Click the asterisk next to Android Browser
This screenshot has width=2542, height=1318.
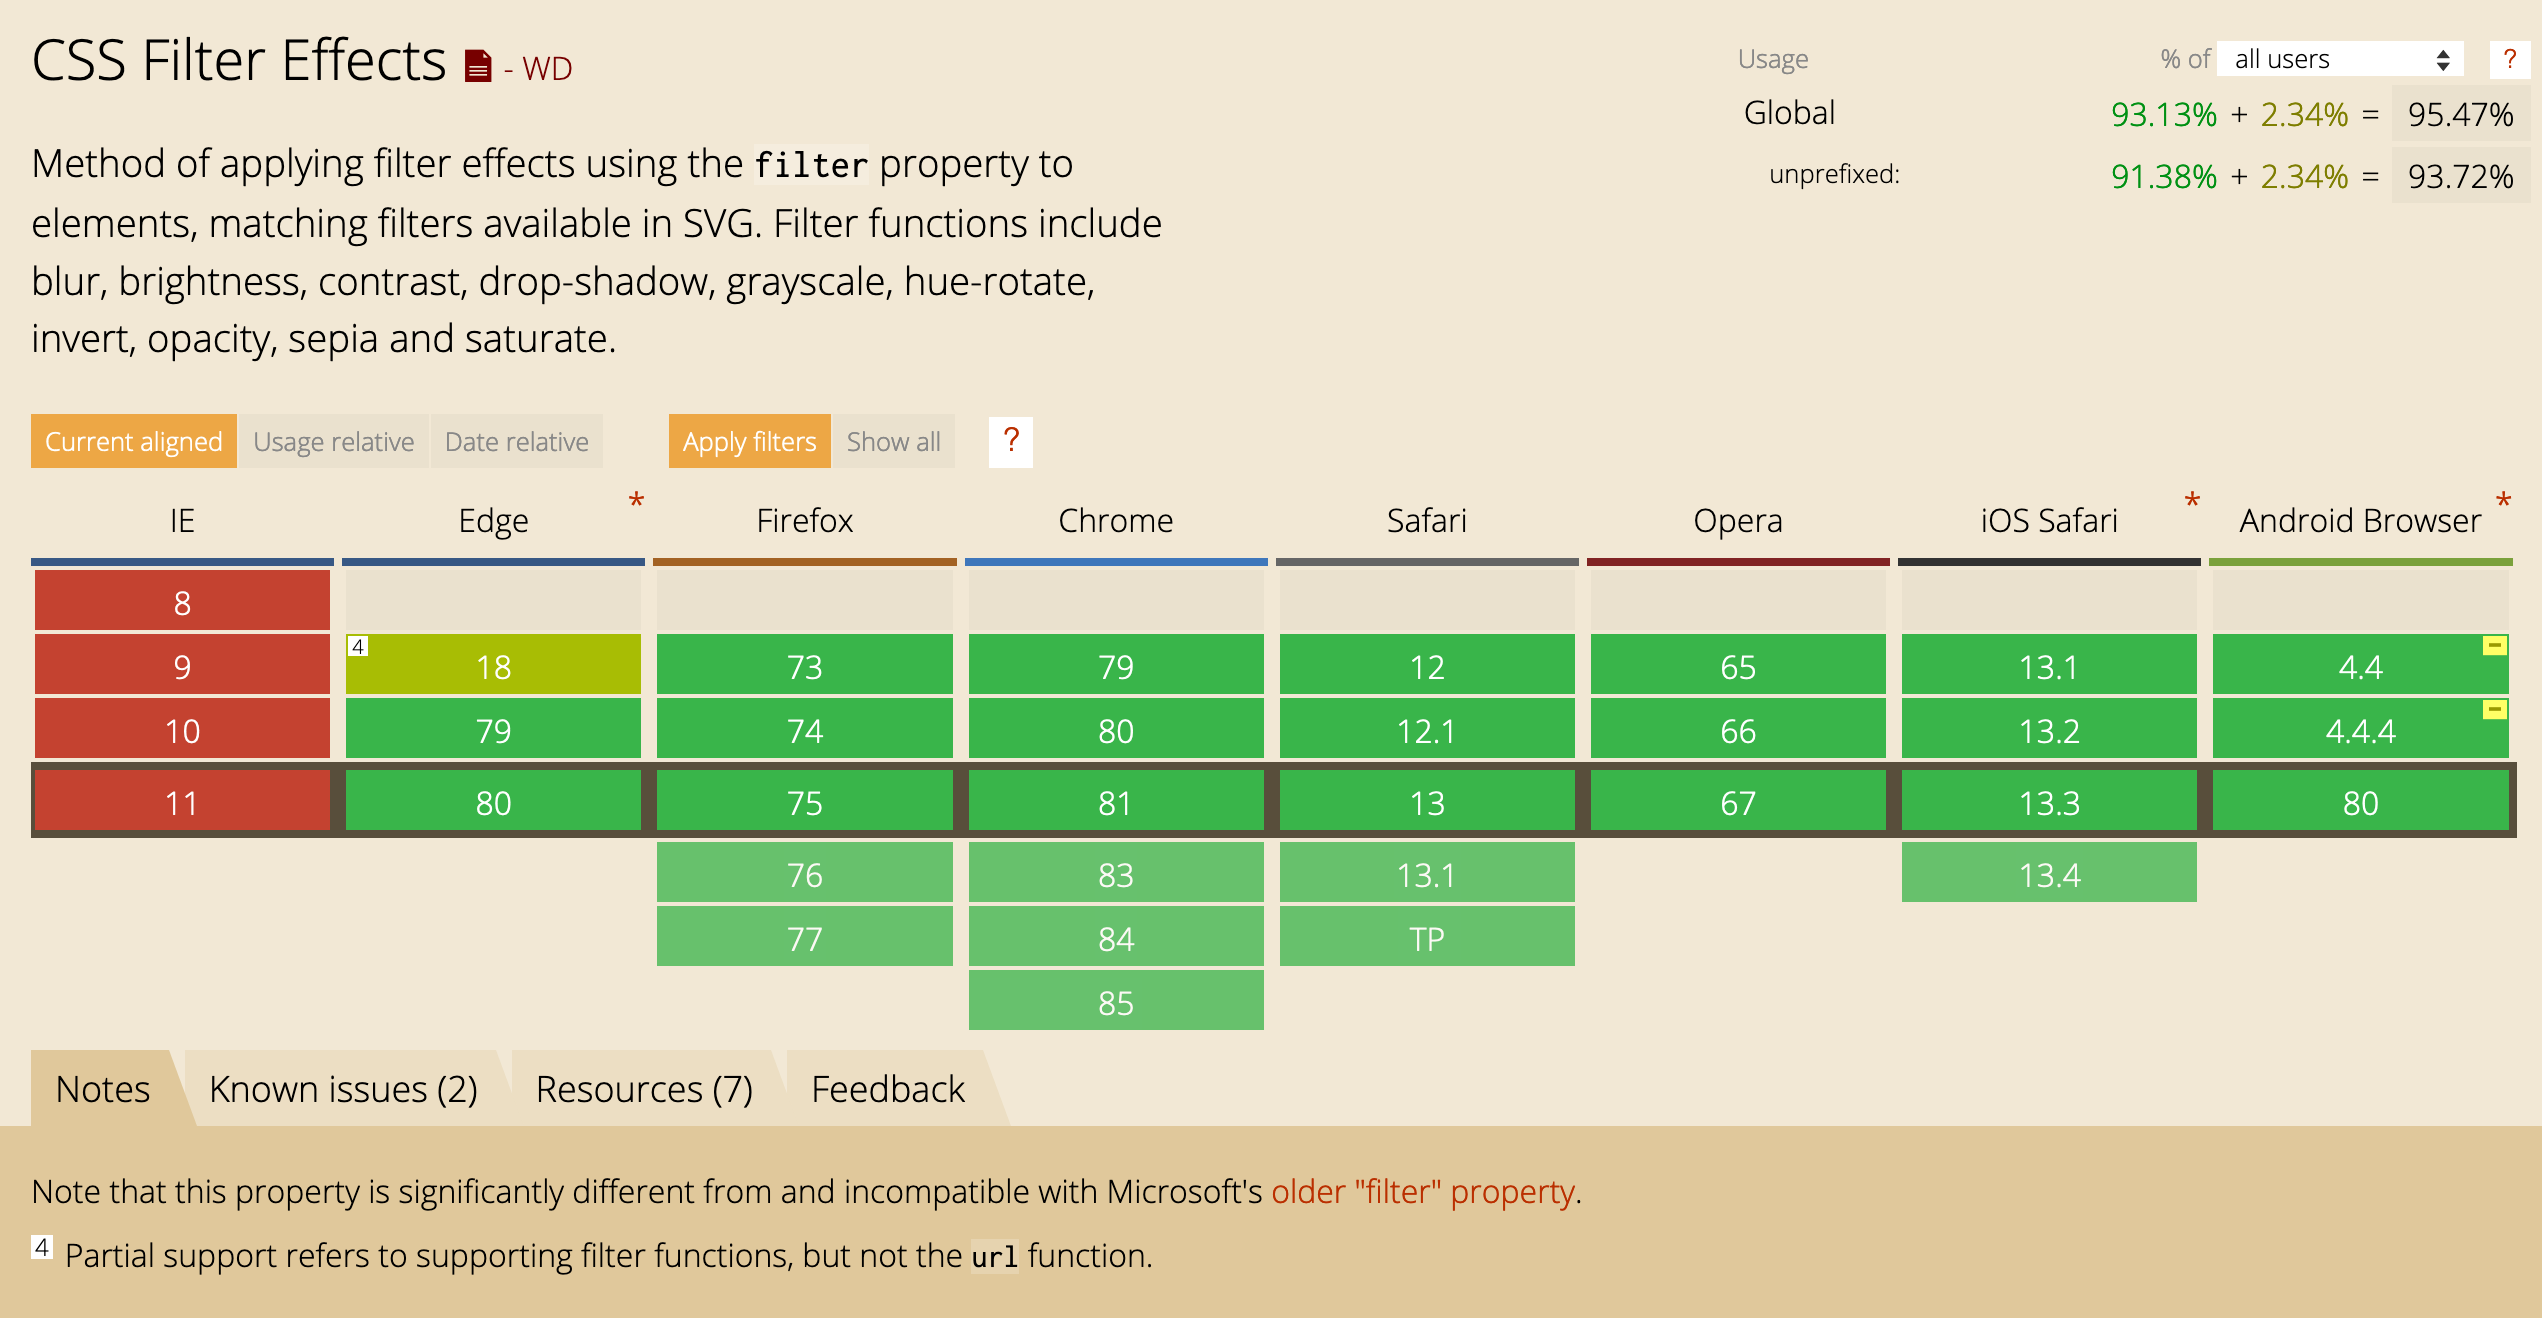pyautogui.click(x=2503, y=500)
